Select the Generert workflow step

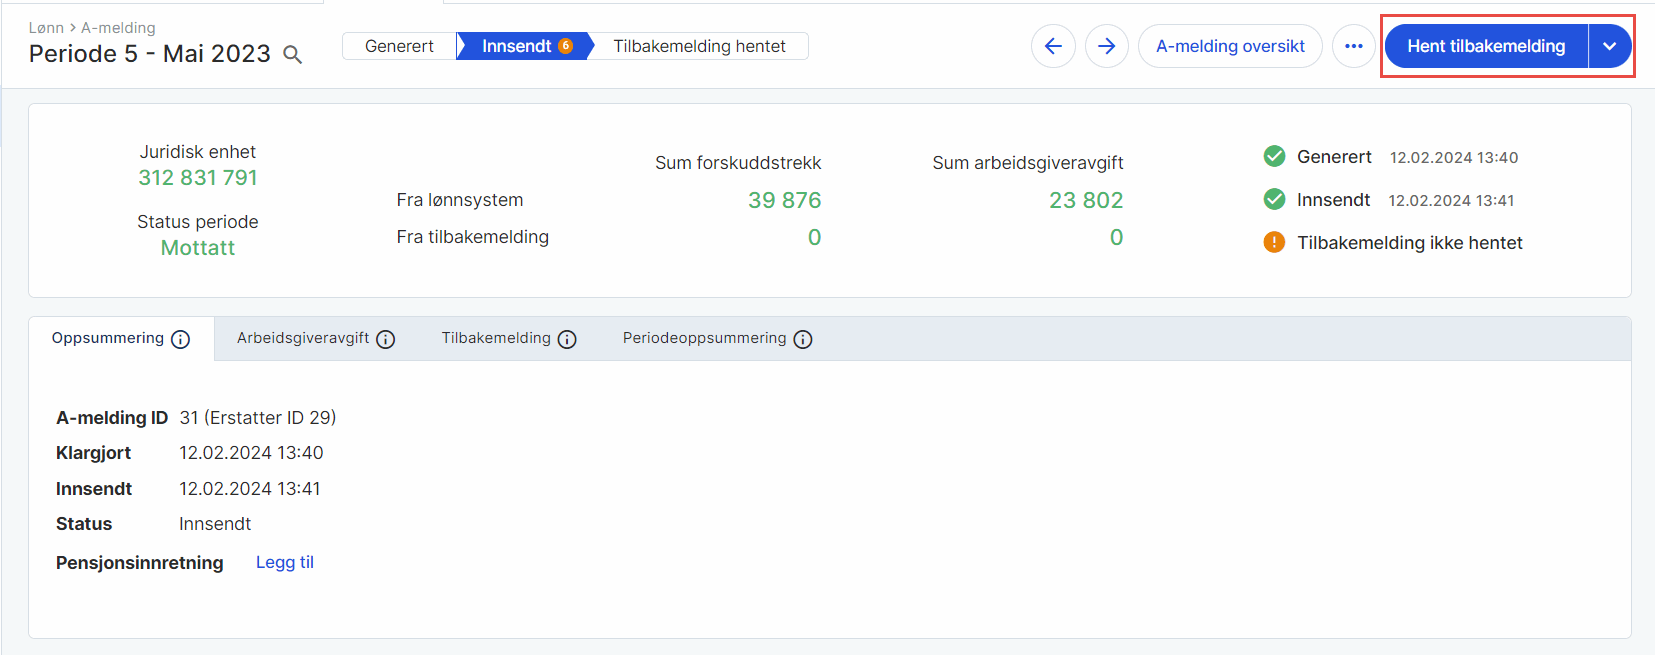[x=399, y=46]
